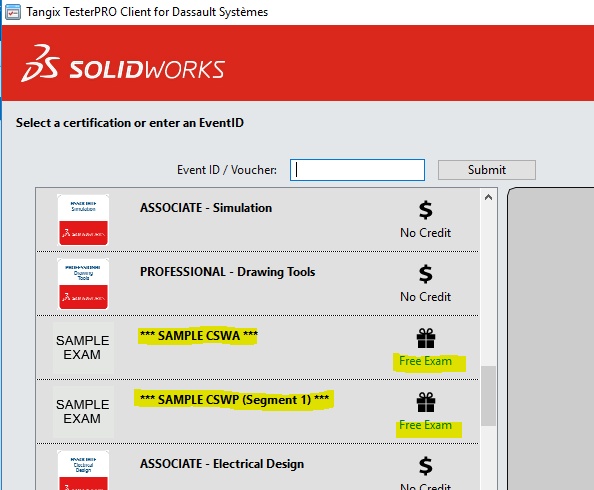Click No Credit under ASSOCIATE - Simulation
The image size is (594, 490).
click(425, 233)
